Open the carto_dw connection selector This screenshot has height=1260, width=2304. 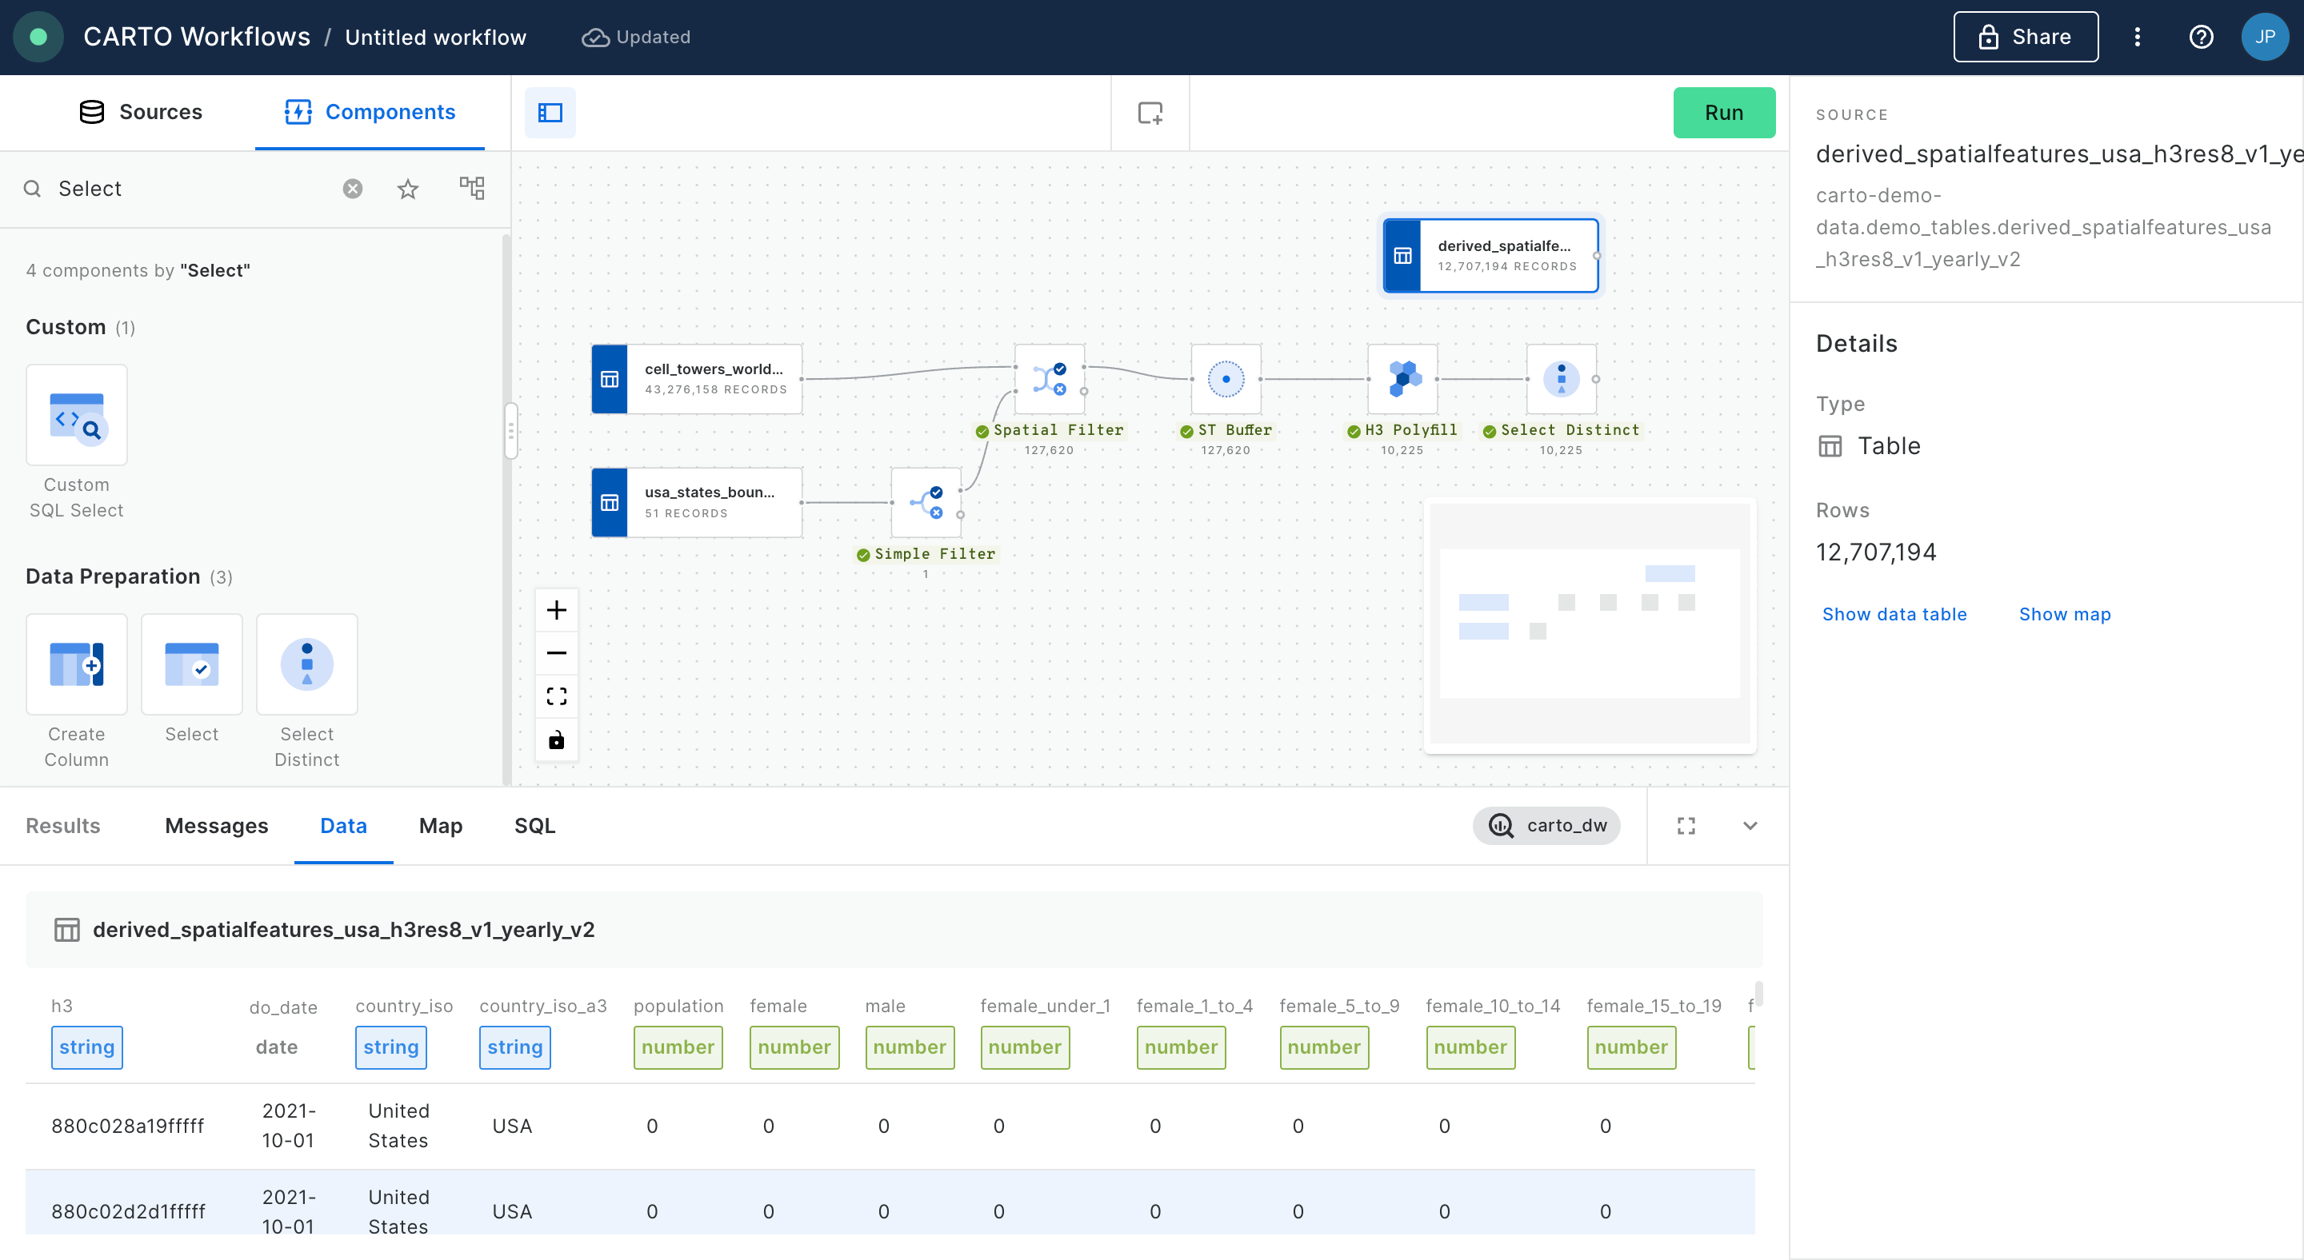point(1547,826)
